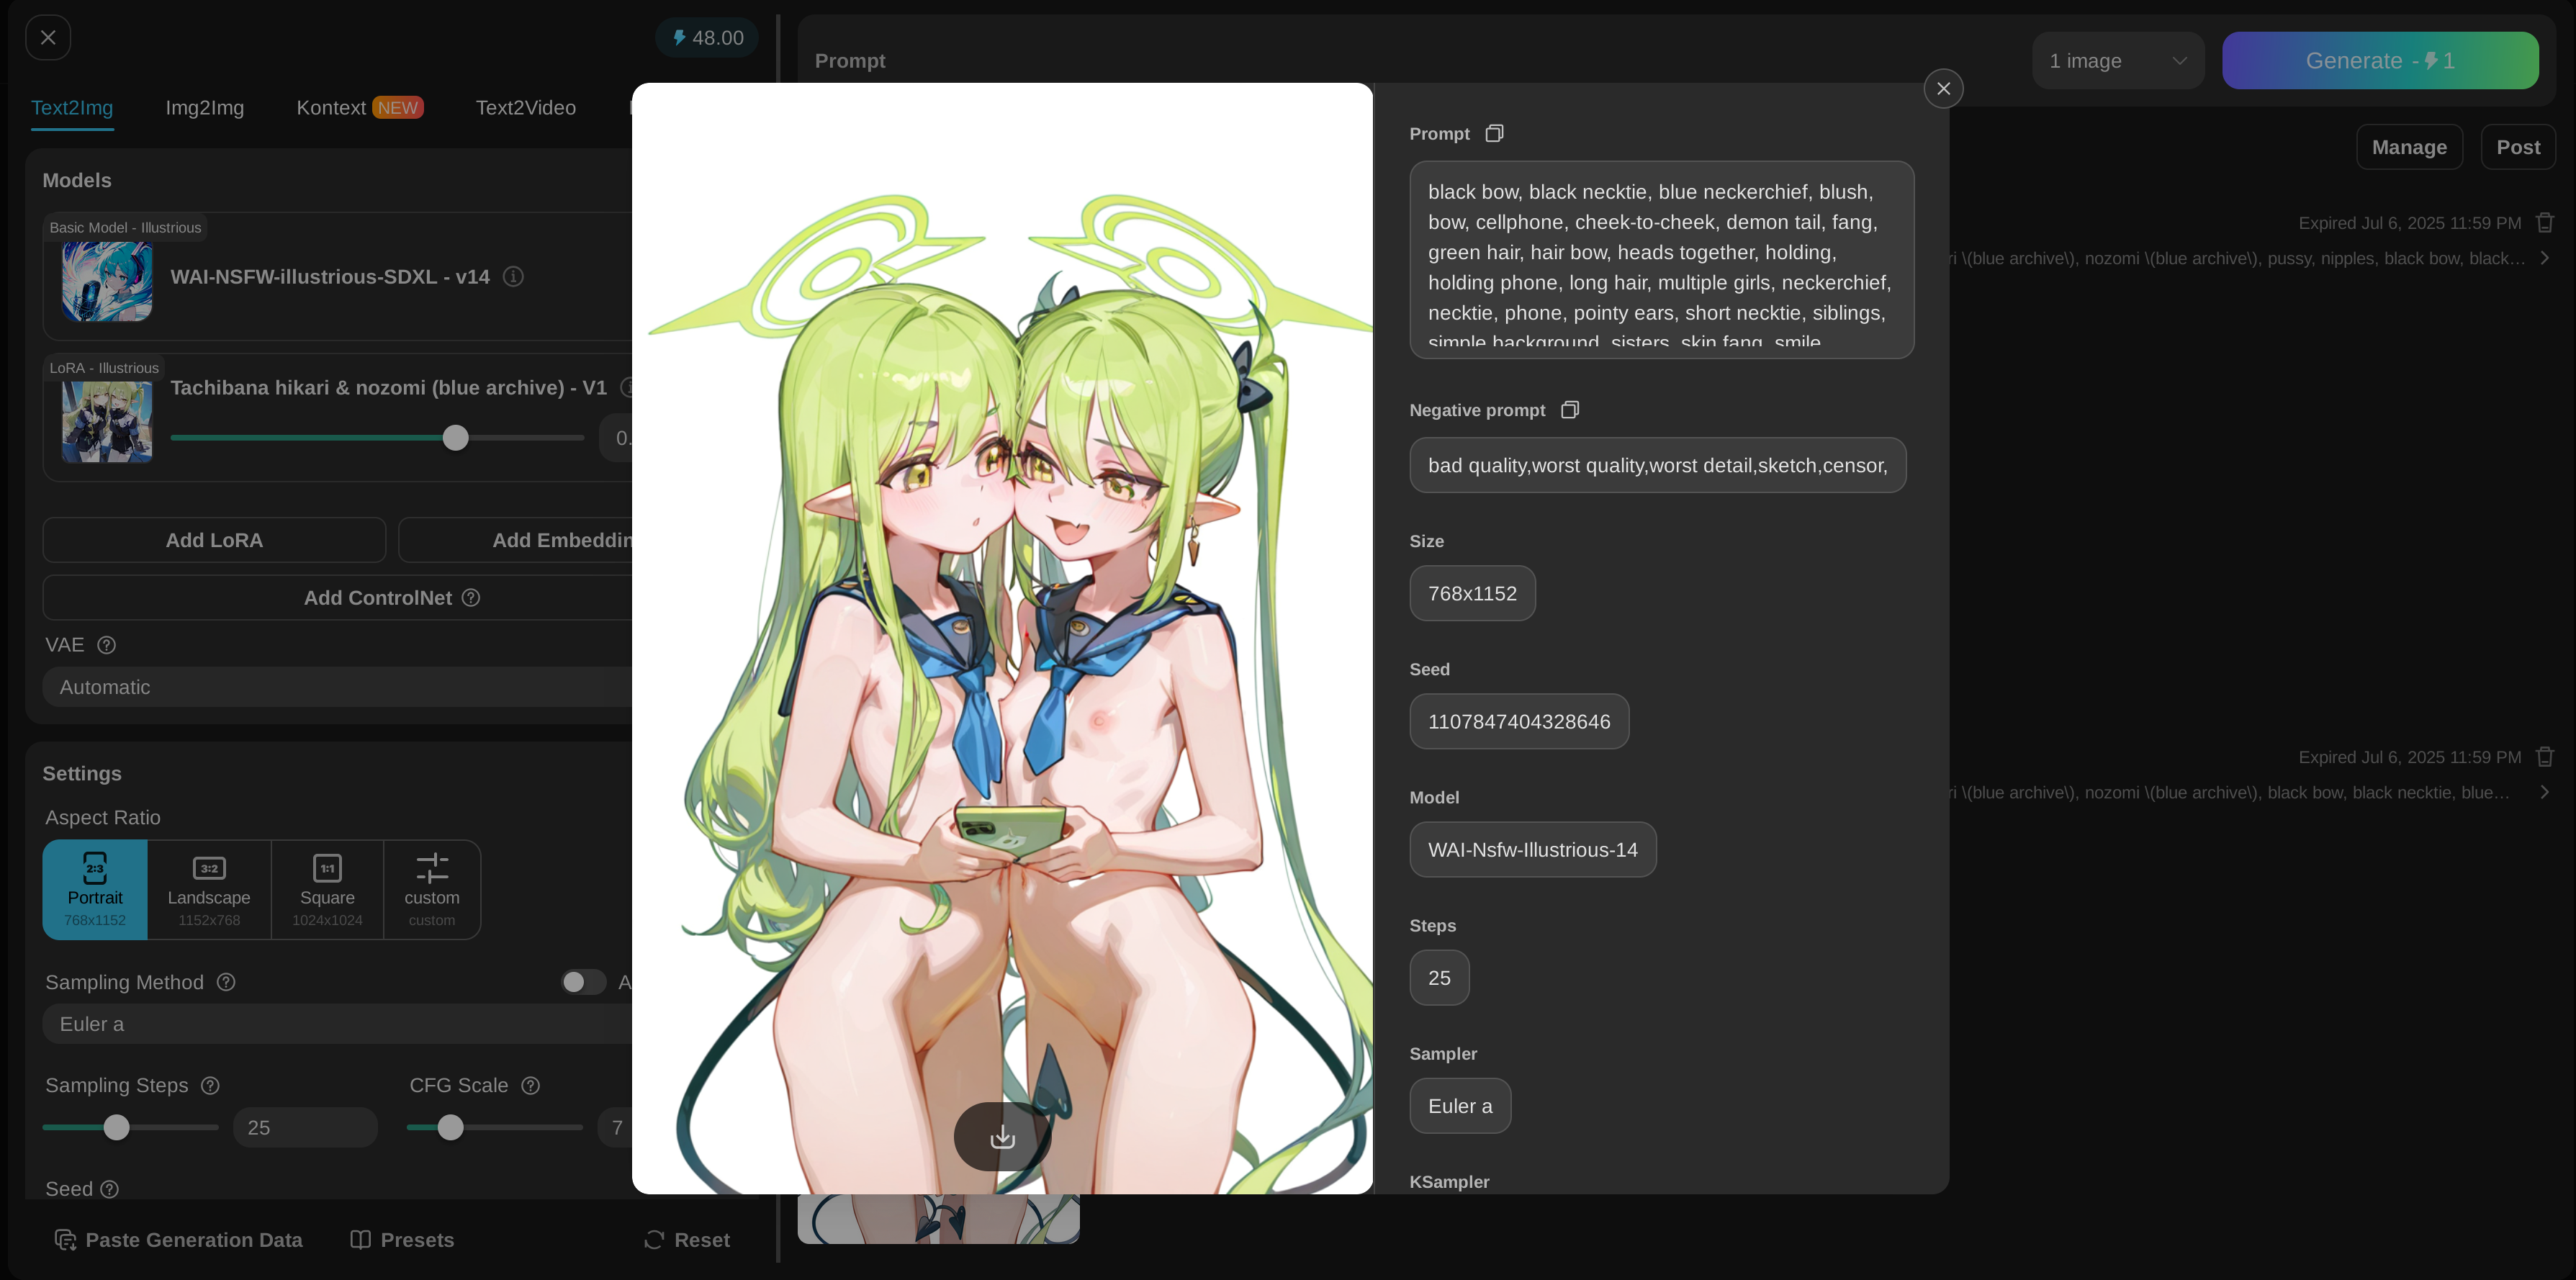Click the Generate button
Screen dimensions: 2576x1280
pos(2380,61)
